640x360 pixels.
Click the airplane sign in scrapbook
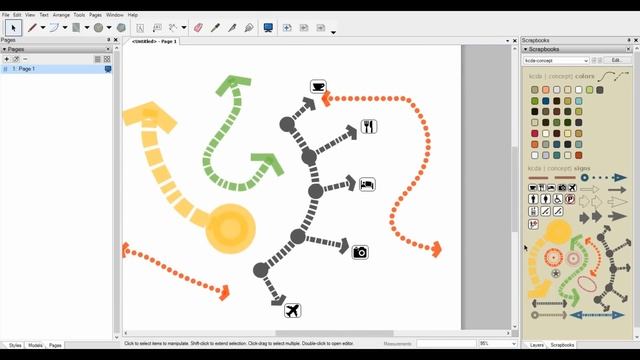(x=572, y=188)
